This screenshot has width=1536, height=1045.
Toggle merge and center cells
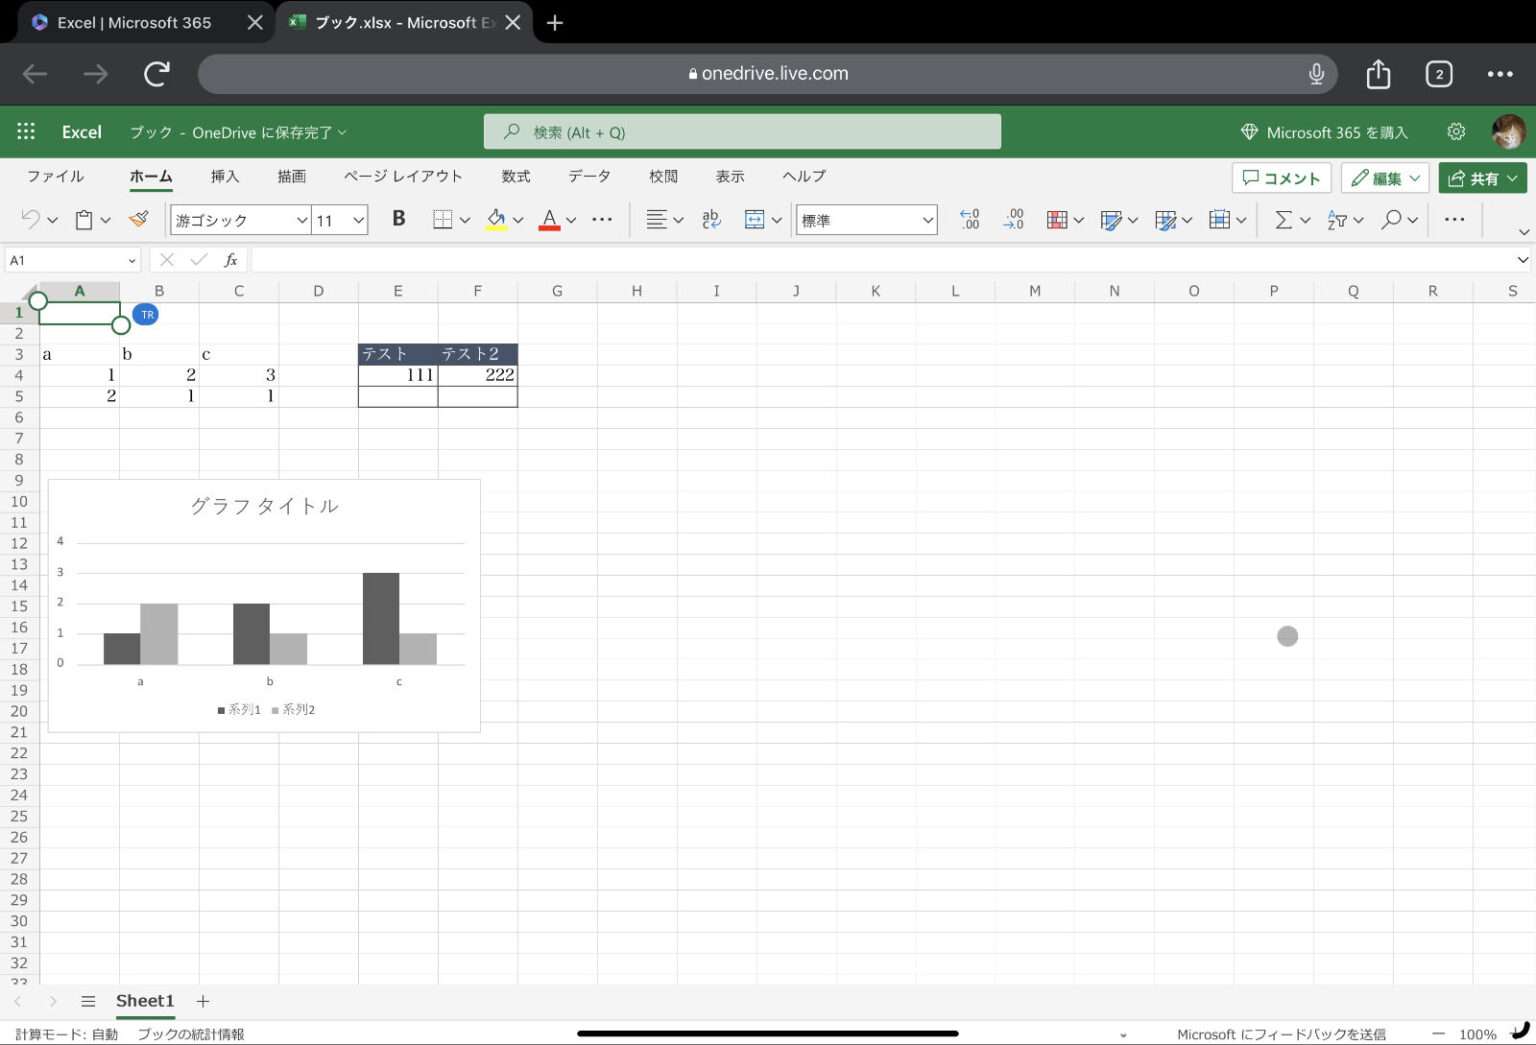pos(755,219)
